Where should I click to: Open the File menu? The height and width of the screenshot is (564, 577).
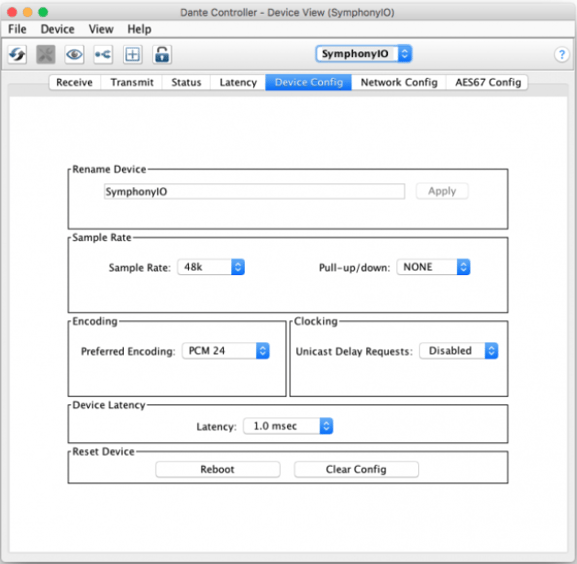coord(17,29)
